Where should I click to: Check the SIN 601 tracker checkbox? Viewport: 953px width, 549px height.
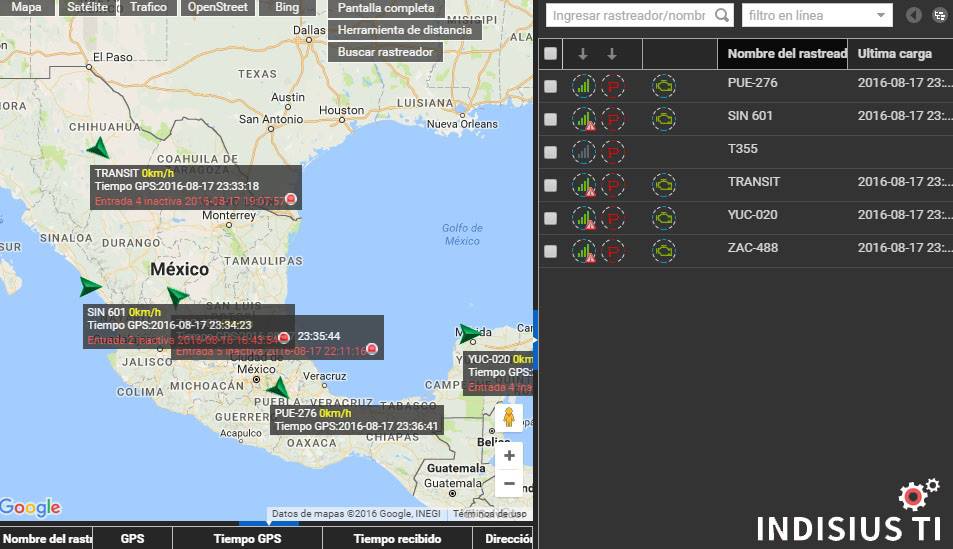[x=551, y=119]
